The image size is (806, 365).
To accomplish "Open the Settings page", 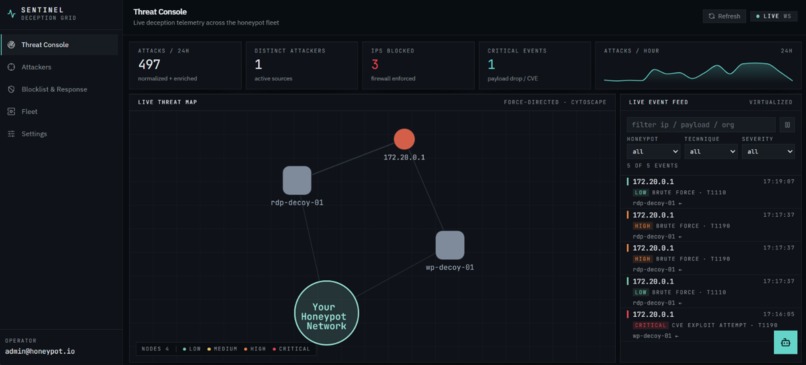I will (x=60, y=134).
